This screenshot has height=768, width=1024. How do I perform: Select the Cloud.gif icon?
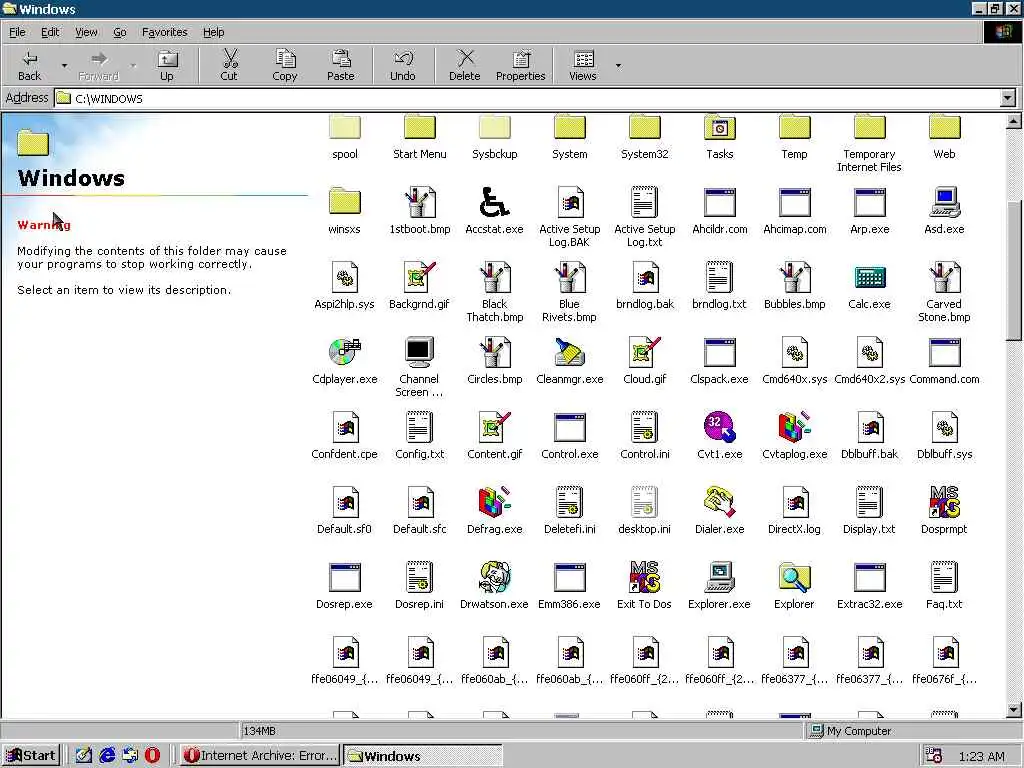click(x=644, y=353)
